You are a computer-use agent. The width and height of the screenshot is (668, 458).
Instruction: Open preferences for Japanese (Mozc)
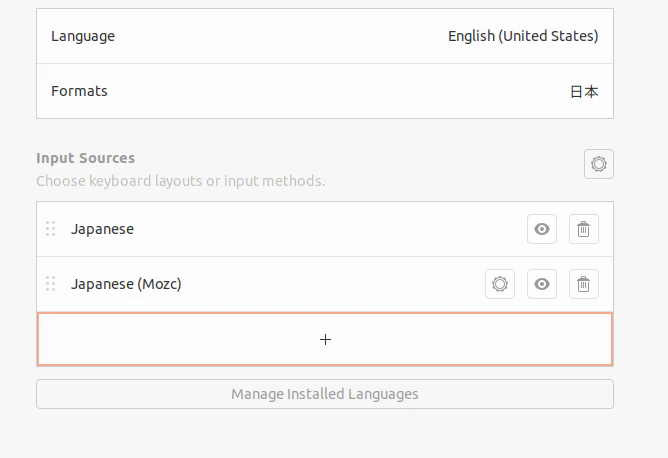coord(500,284)
